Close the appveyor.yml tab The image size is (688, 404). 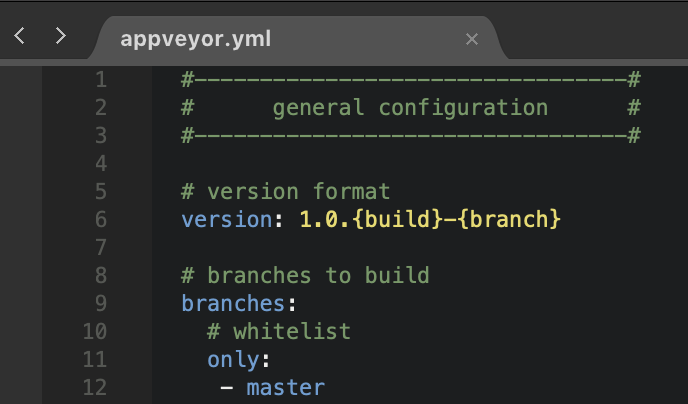[x=472, y=39]
